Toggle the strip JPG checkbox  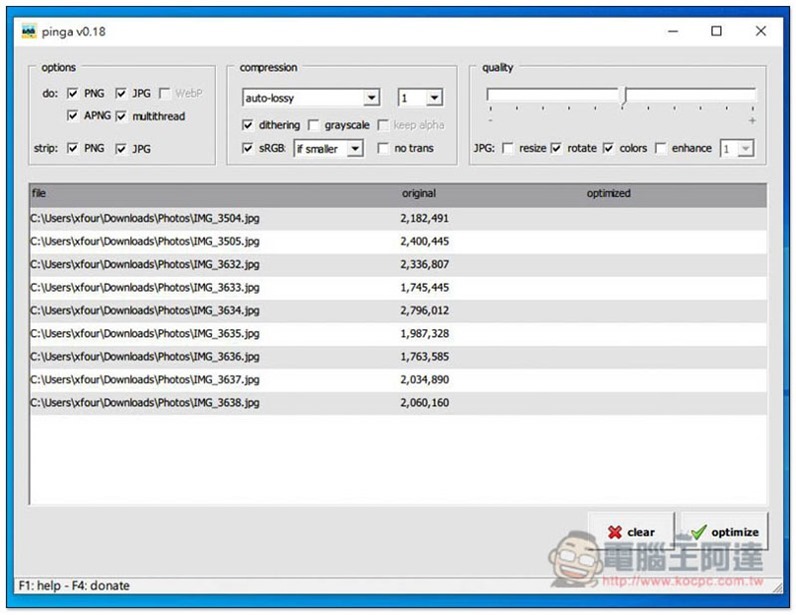coord(121,149)
